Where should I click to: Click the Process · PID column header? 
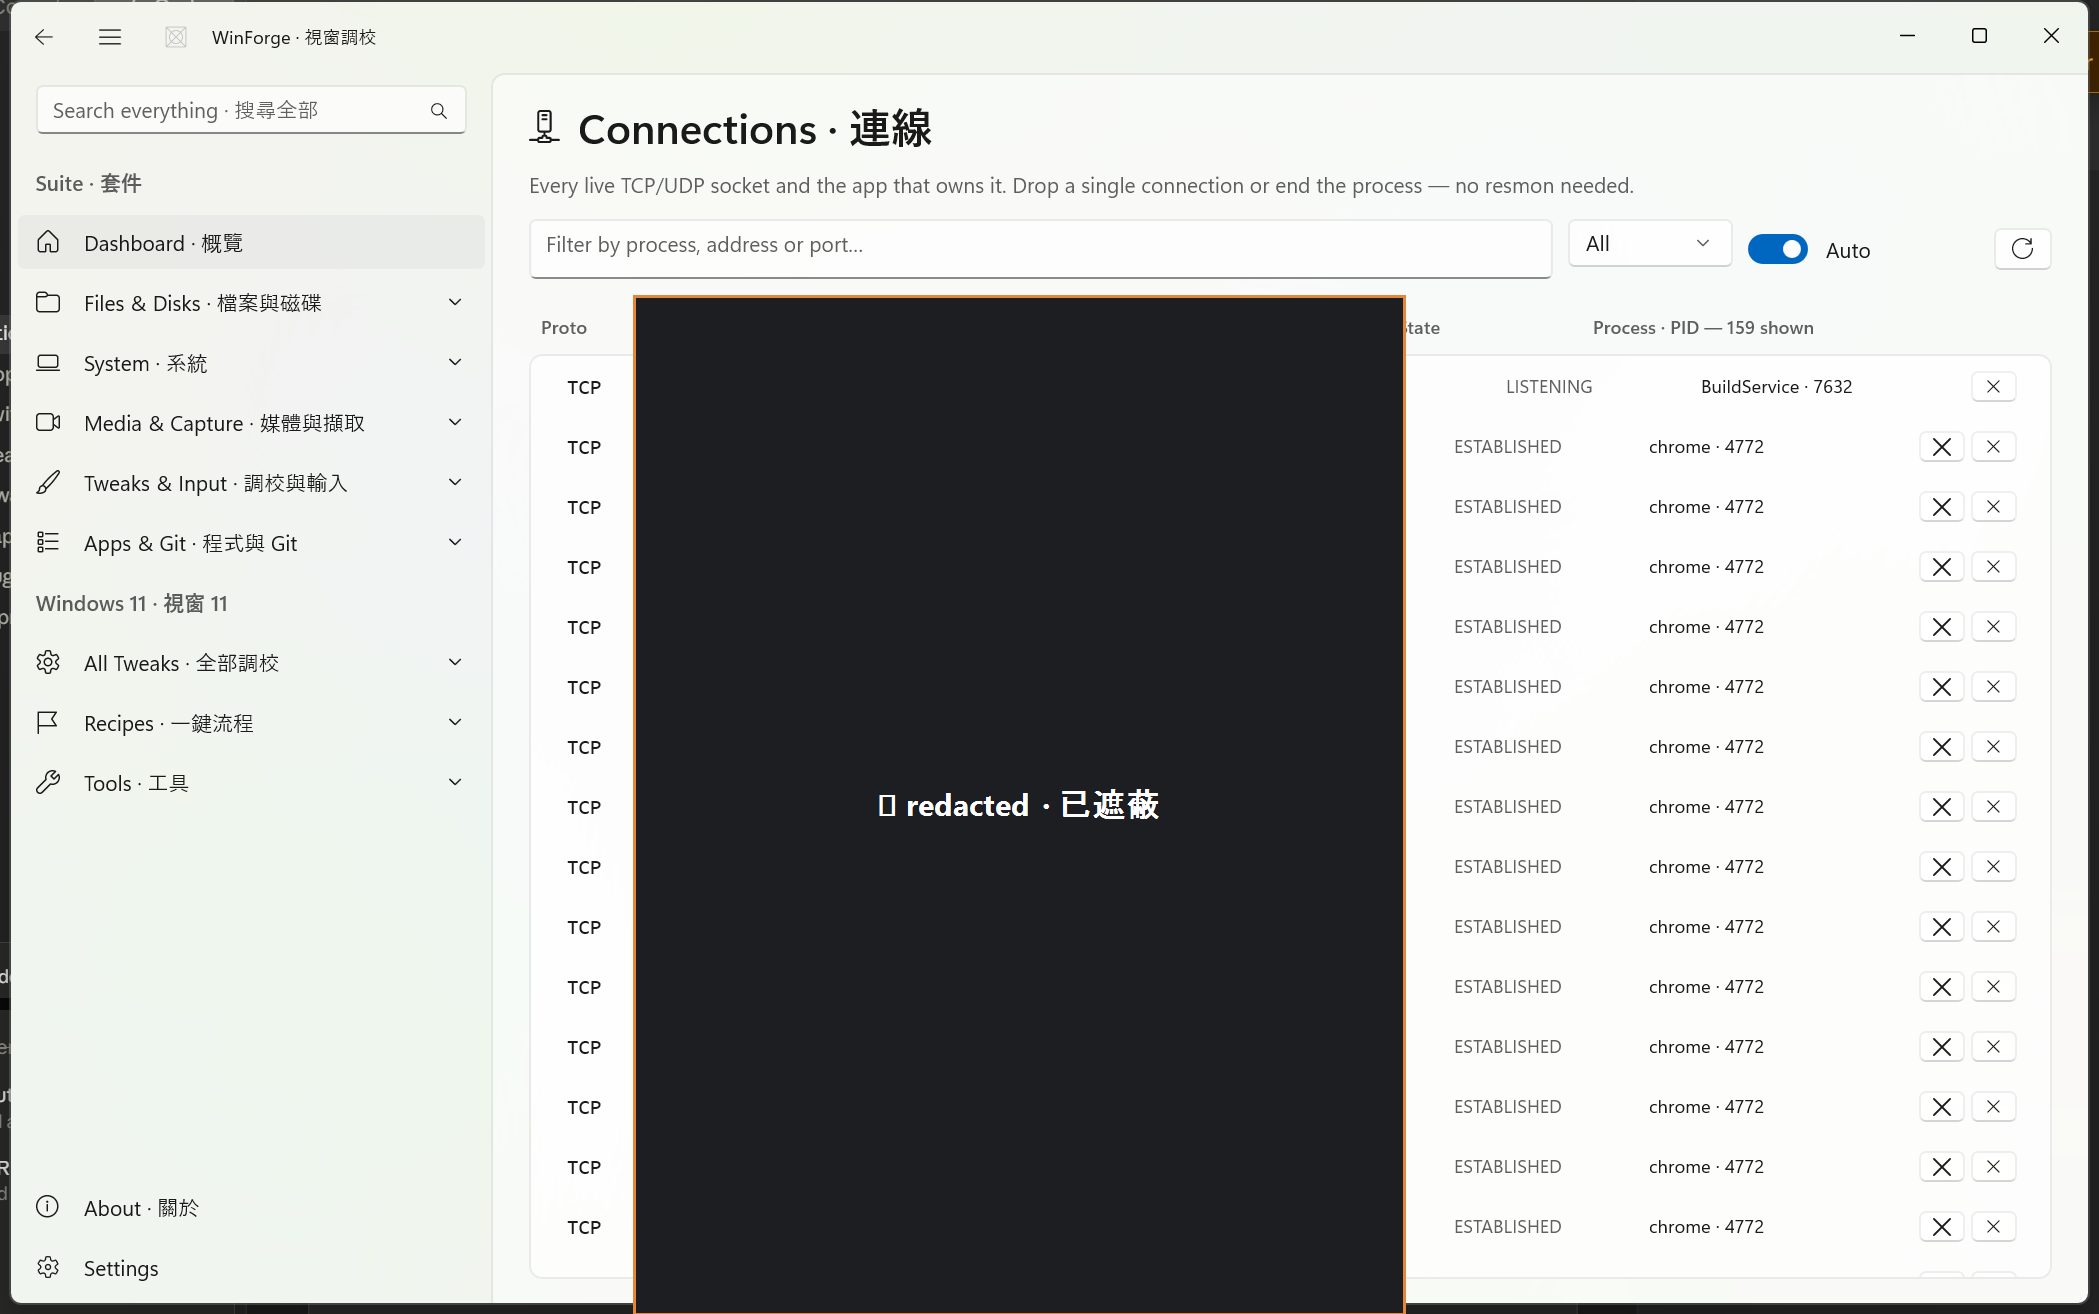pyautogui.click(x=1703, y=328)
